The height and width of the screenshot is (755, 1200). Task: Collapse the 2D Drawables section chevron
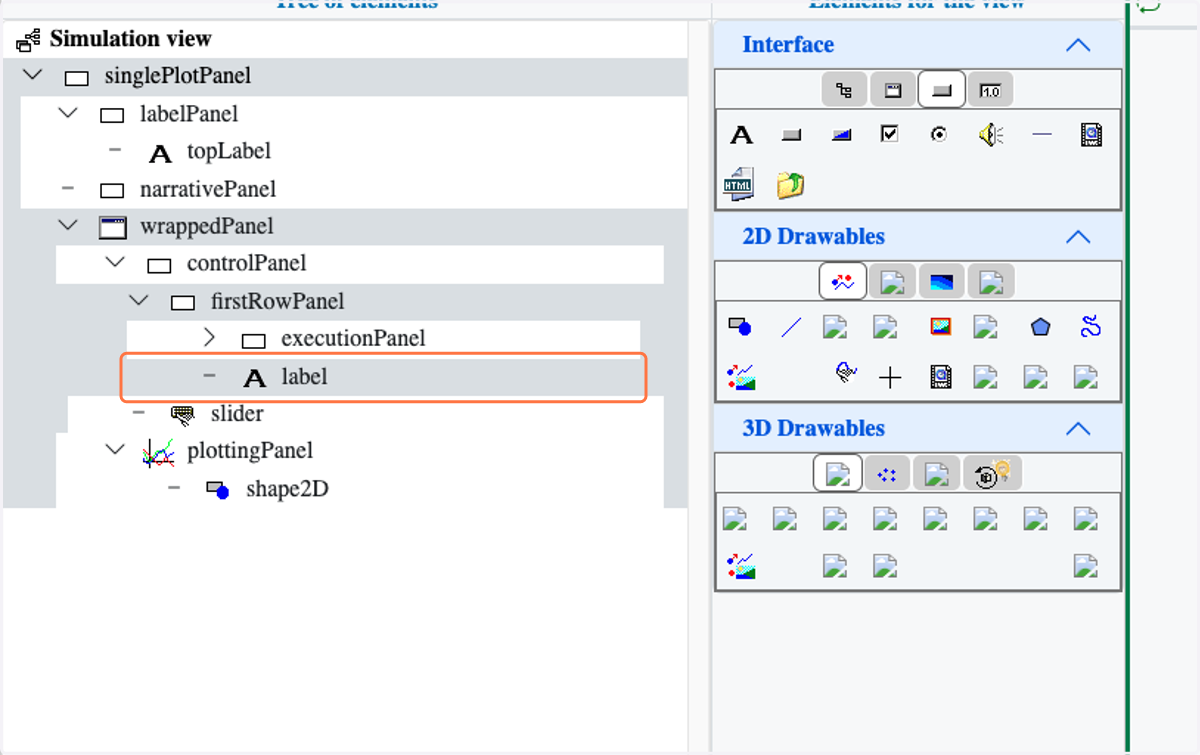(x=1077, y=237)
